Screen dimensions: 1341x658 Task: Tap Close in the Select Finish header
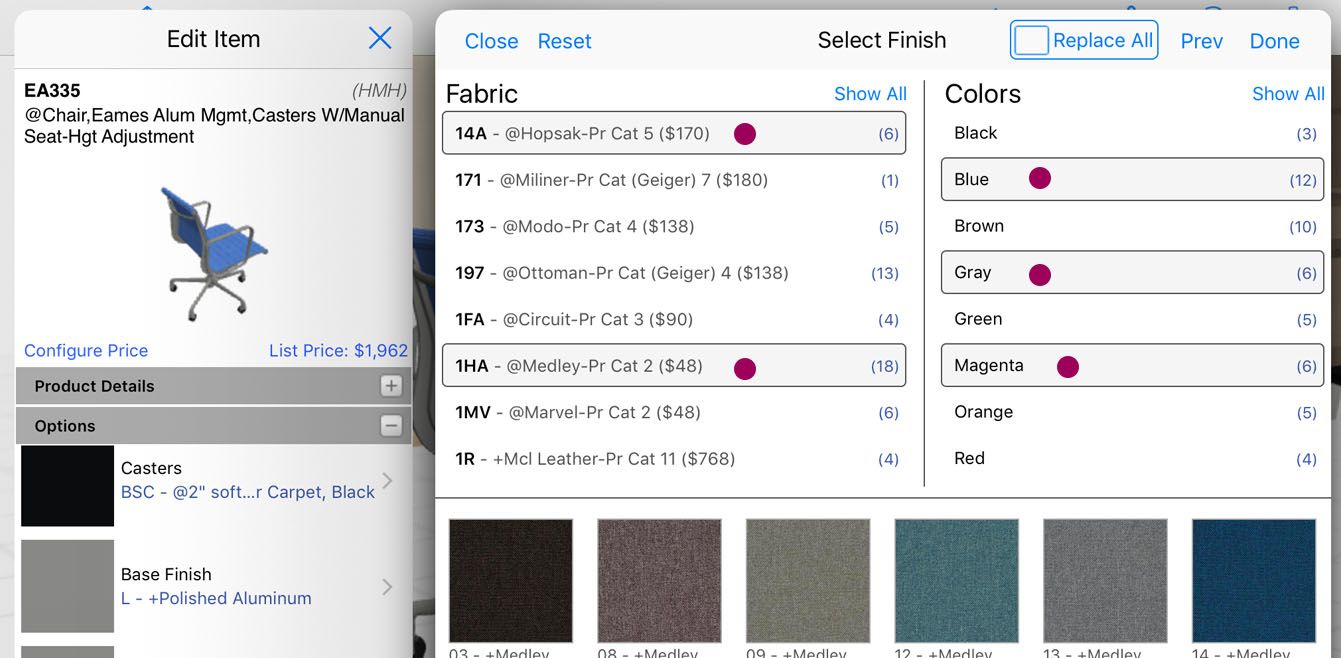pyautogui.click(x=491, y=41)
